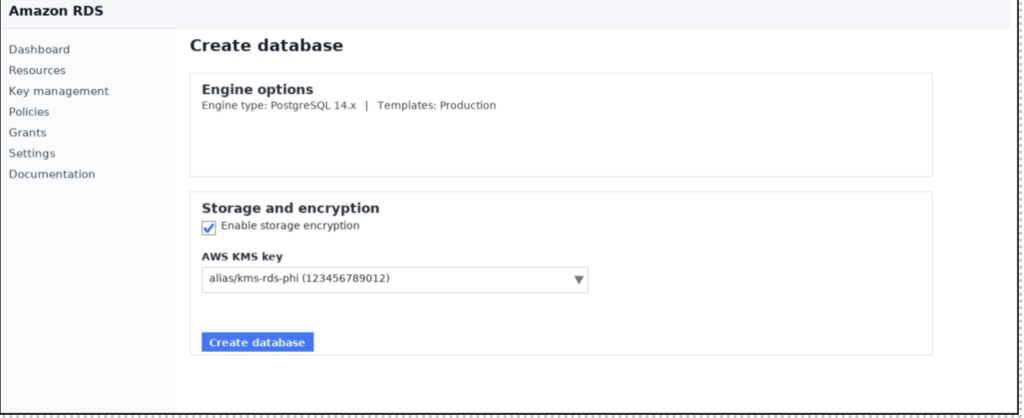Viewport: 1024px width, 418px height.
Task: Click the 'Templates: Production' text
Action: (x=436, y=106)
